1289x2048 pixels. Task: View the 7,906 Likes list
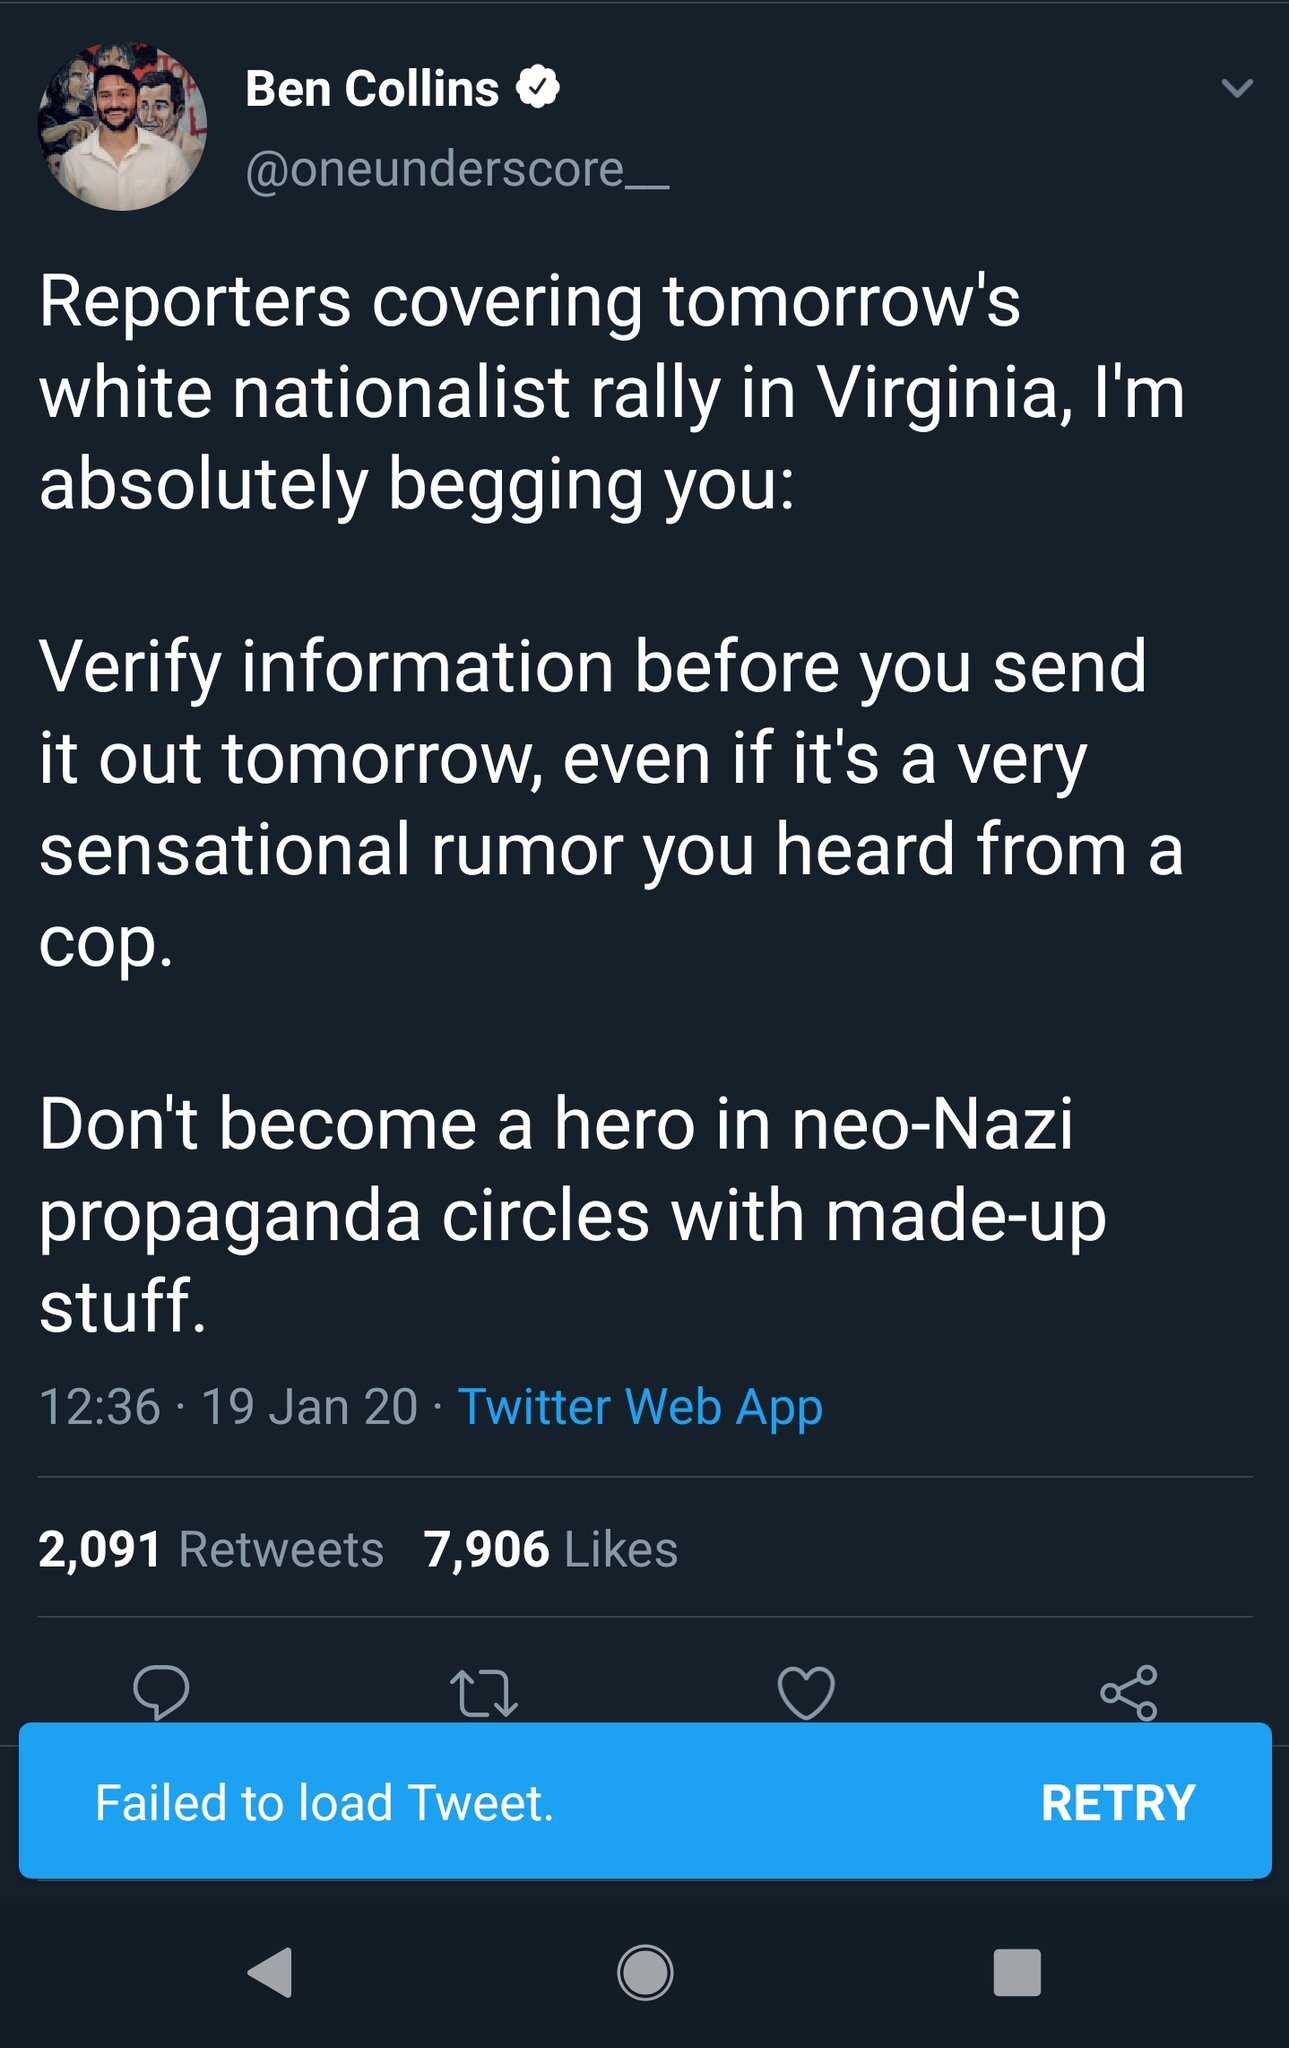pos(550,1549)
